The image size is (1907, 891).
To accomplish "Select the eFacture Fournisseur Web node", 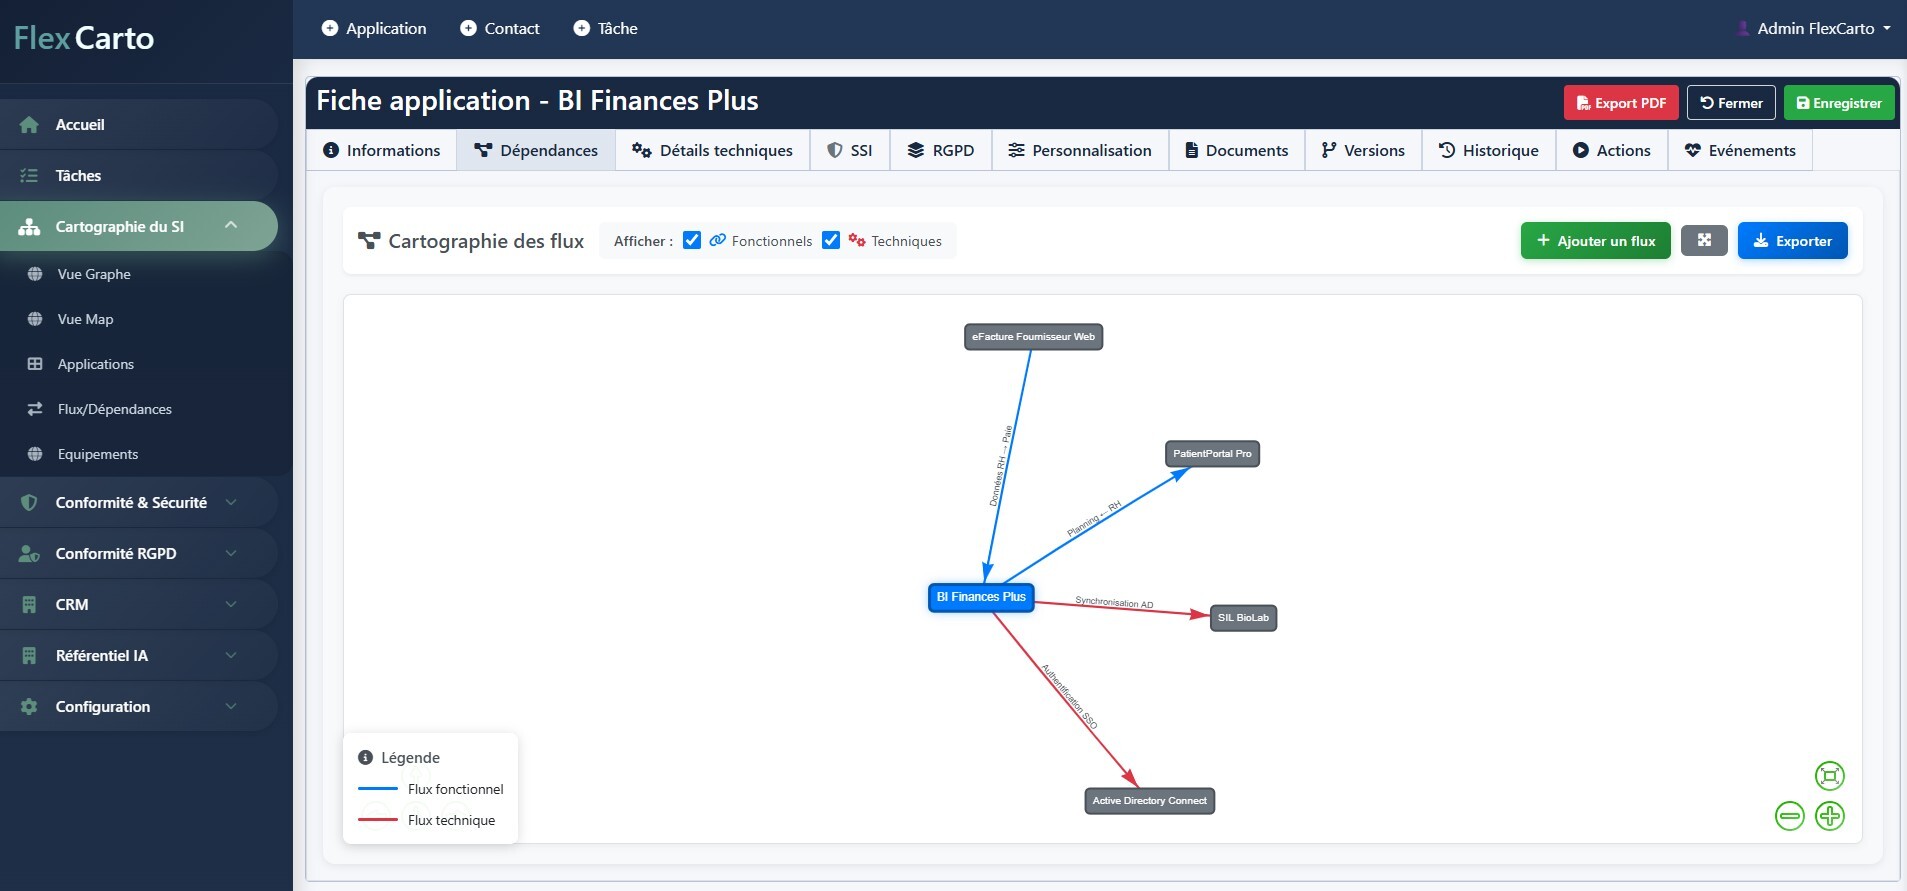I will click(1033, 337).
